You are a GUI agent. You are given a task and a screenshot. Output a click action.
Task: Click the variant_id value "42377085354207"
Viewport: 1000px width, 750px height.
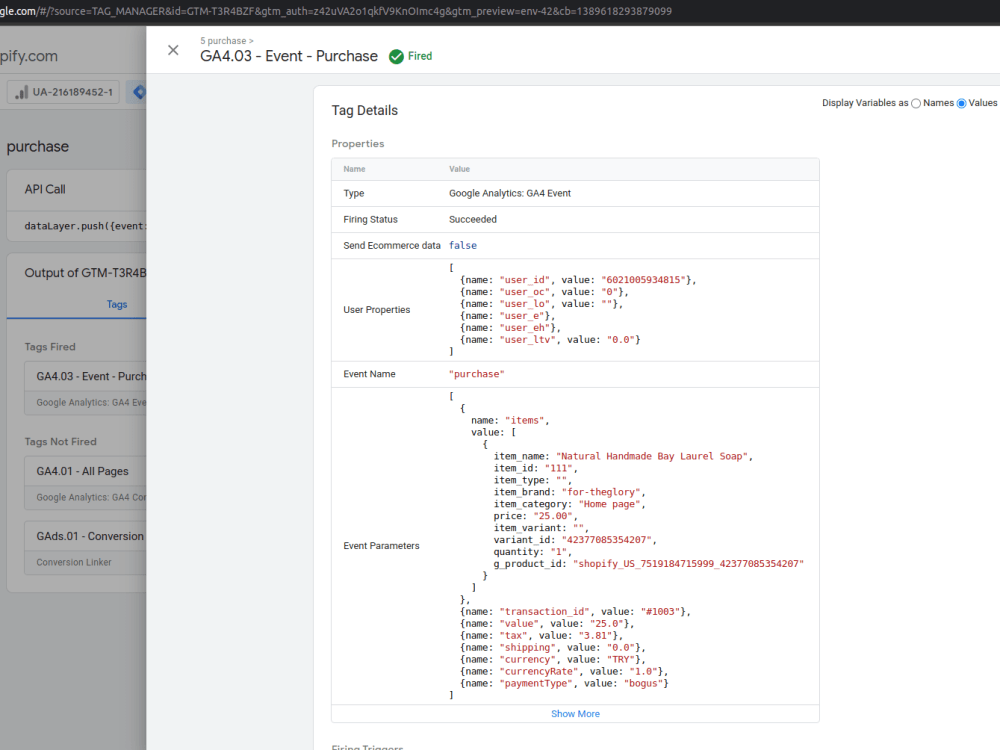coord(607,540)
